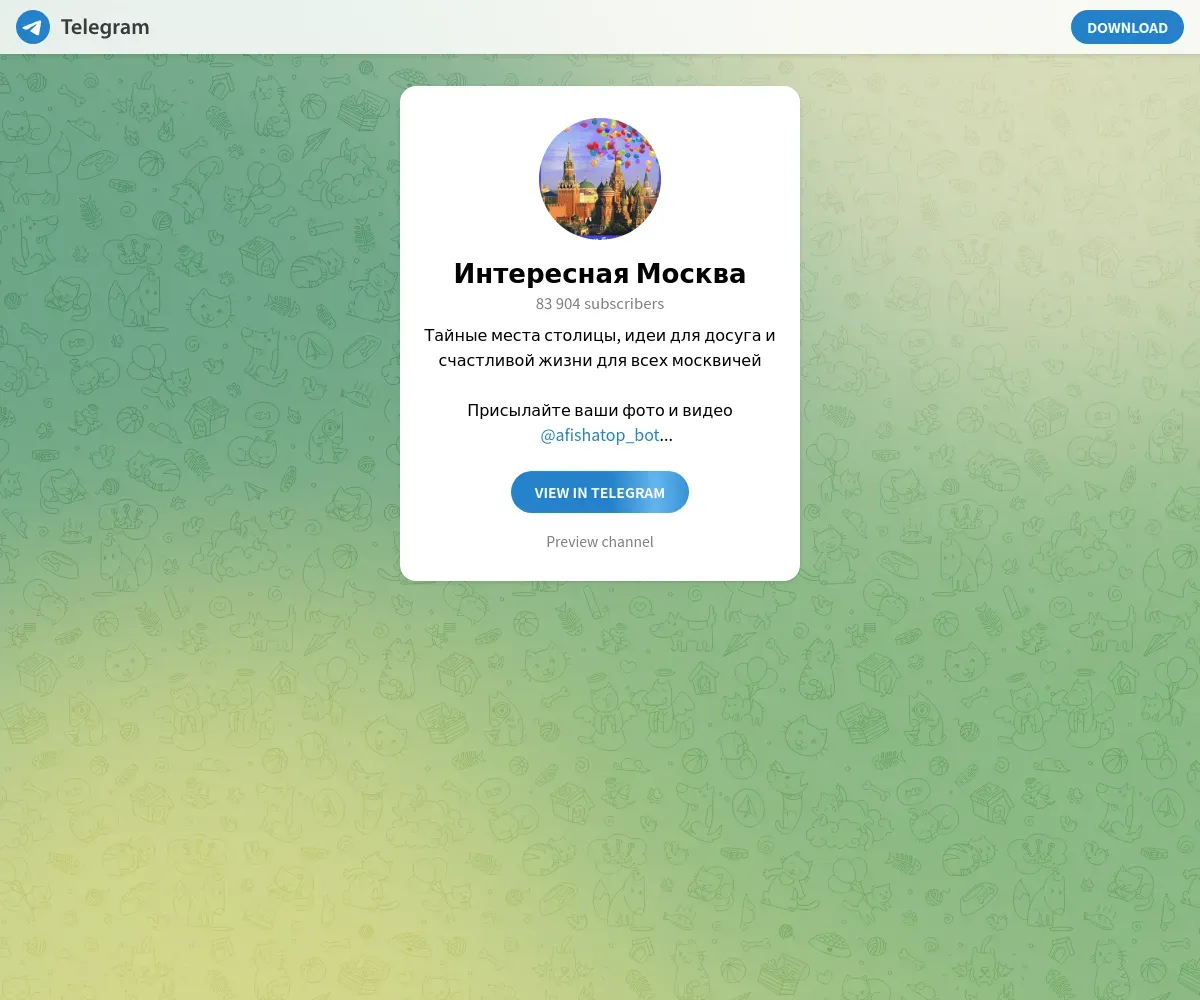Select the channel title Интересная Москва
This screenshot has height=1000, width=1200.
coord(600,273)
